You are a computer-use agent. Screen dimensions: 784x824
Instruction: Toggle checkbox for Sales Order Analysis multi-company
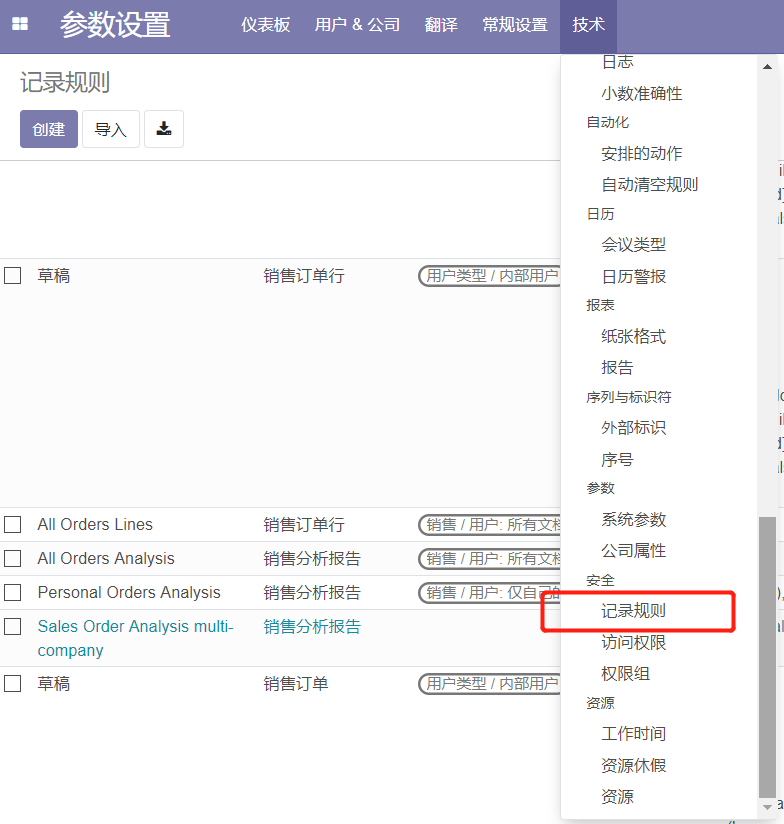[x=13, y=627]
